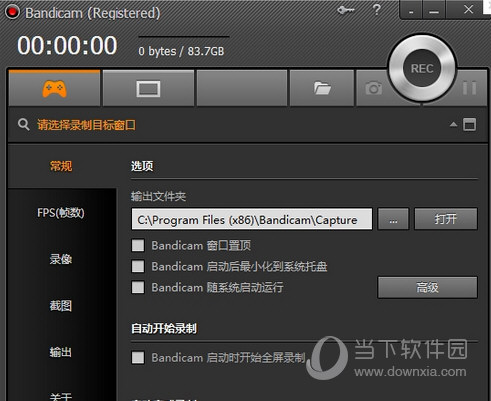Enable 启动时开始全屏录制 checkbox

pyautogui.click(x=138, y=358)
